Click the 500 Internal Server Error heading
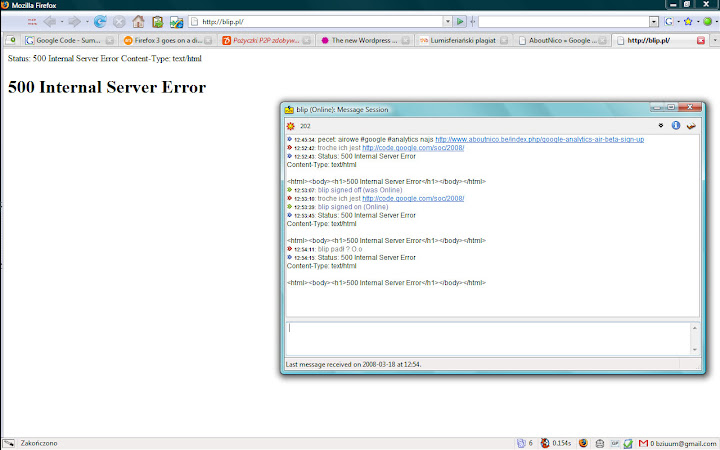Screen dimensions: 720x450 pyautogui.click(x=107, y=87)
